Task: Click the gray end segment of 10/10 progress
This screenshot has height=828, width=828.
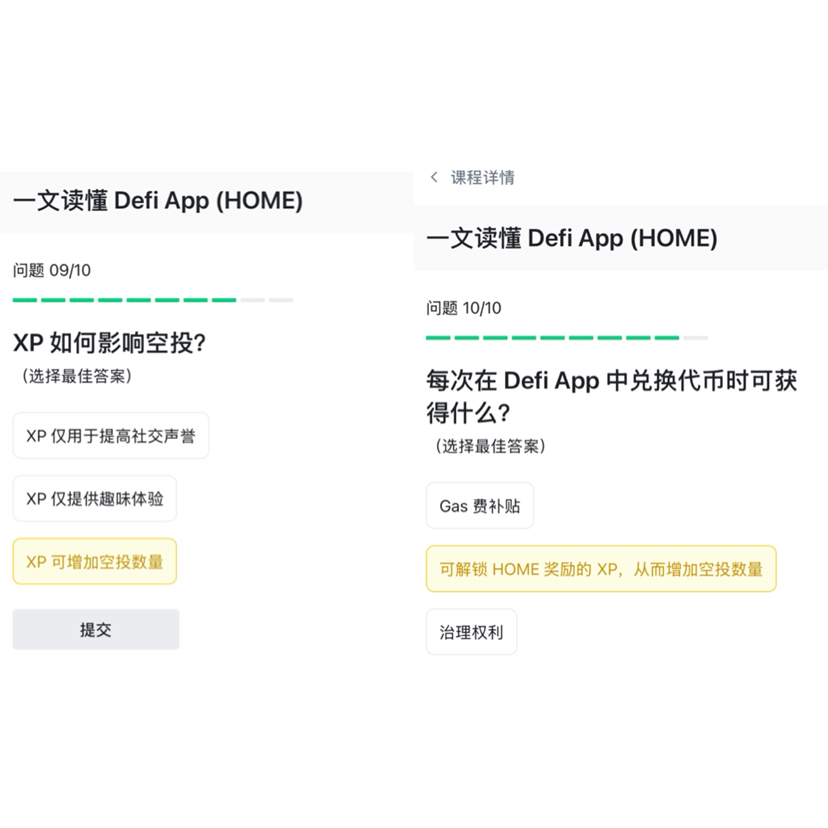Action: (x=695, y=338)
